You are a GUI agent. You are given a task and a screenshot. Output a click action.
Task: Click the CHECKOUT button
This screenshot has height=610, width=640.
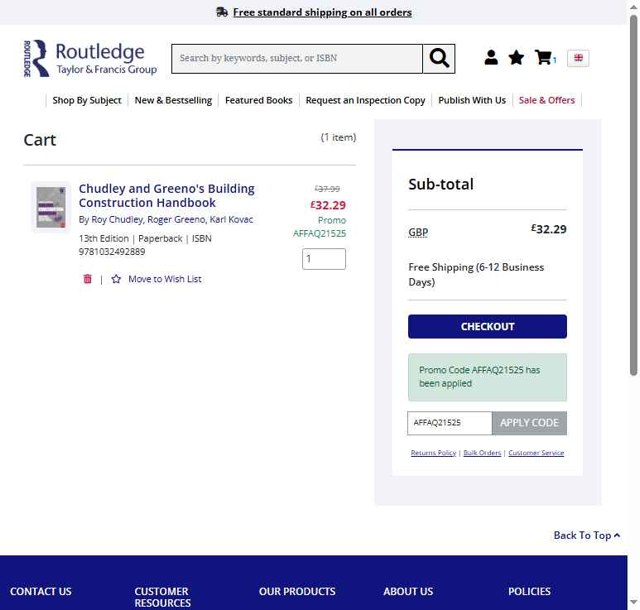coord(487,327)
